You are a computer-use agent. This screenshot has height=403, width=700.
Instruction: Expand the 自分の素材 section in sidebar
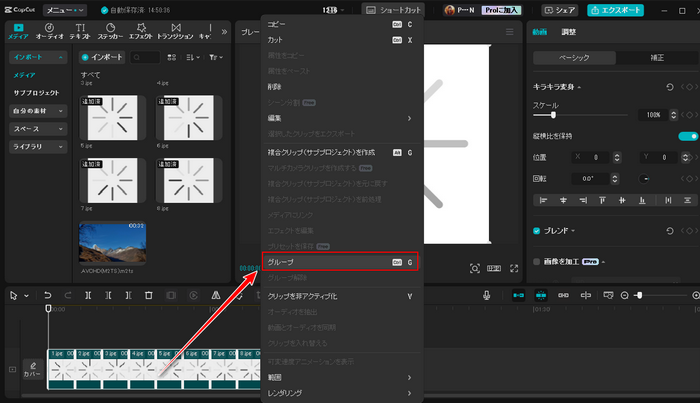pyautogui.click(x=39, y=110)
